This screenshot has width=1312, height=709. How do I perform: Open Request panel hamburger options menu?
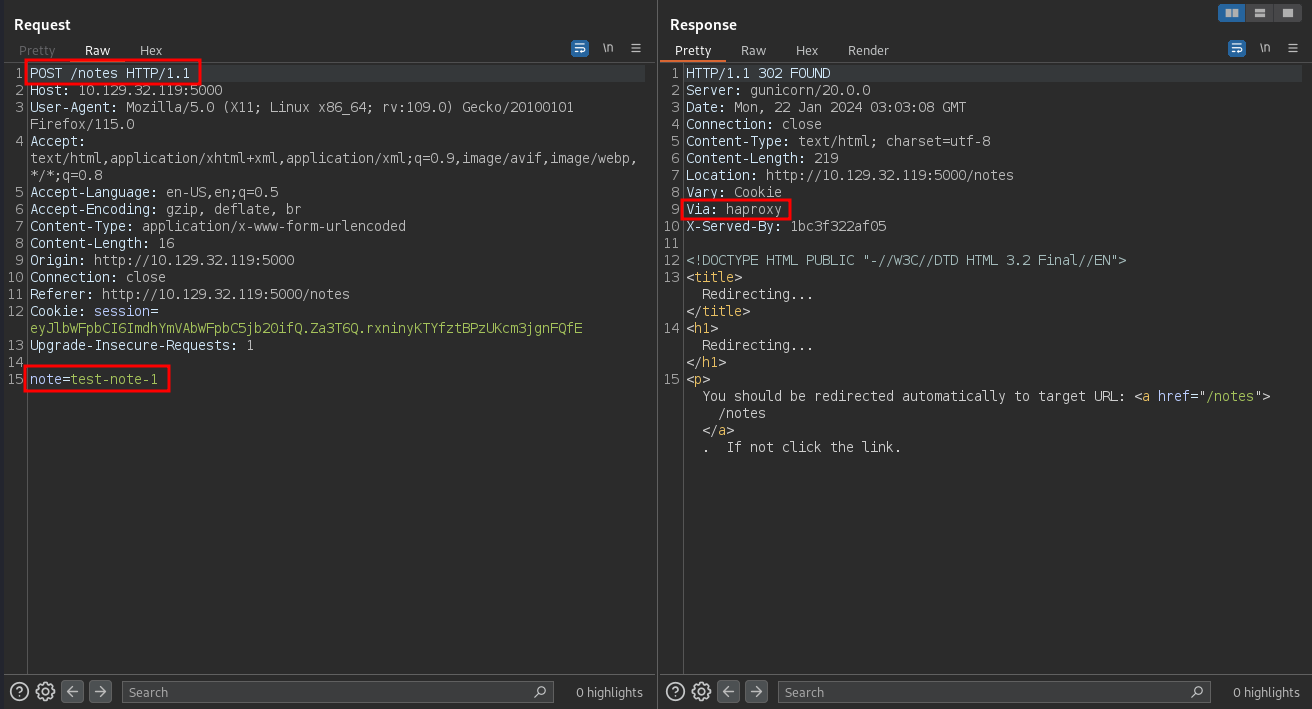[x=636, y=48]
